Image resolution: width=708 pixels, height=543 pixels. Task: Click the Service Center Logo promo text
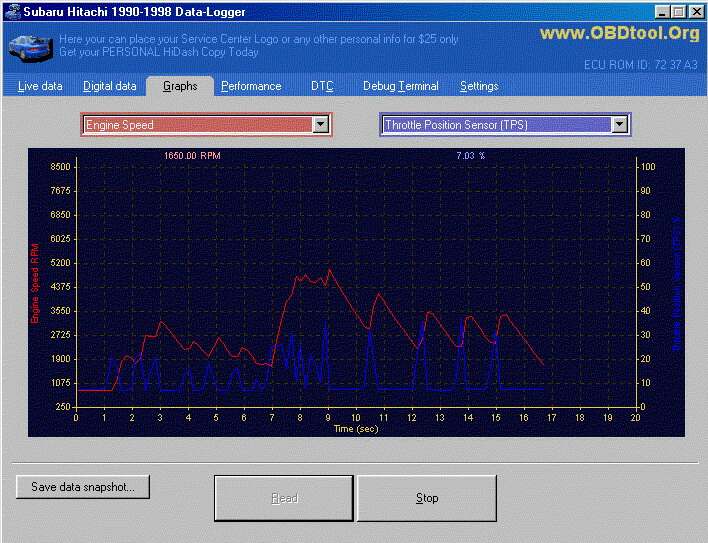tap(258, 46)
